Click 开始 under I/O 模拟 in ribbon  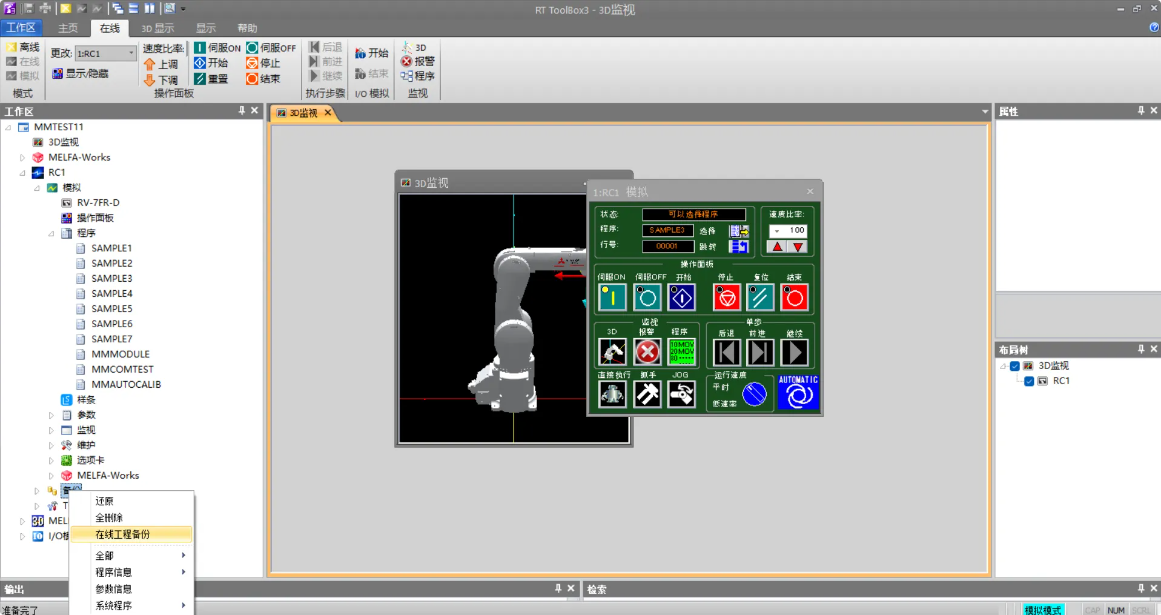click(x=372, y=54)
